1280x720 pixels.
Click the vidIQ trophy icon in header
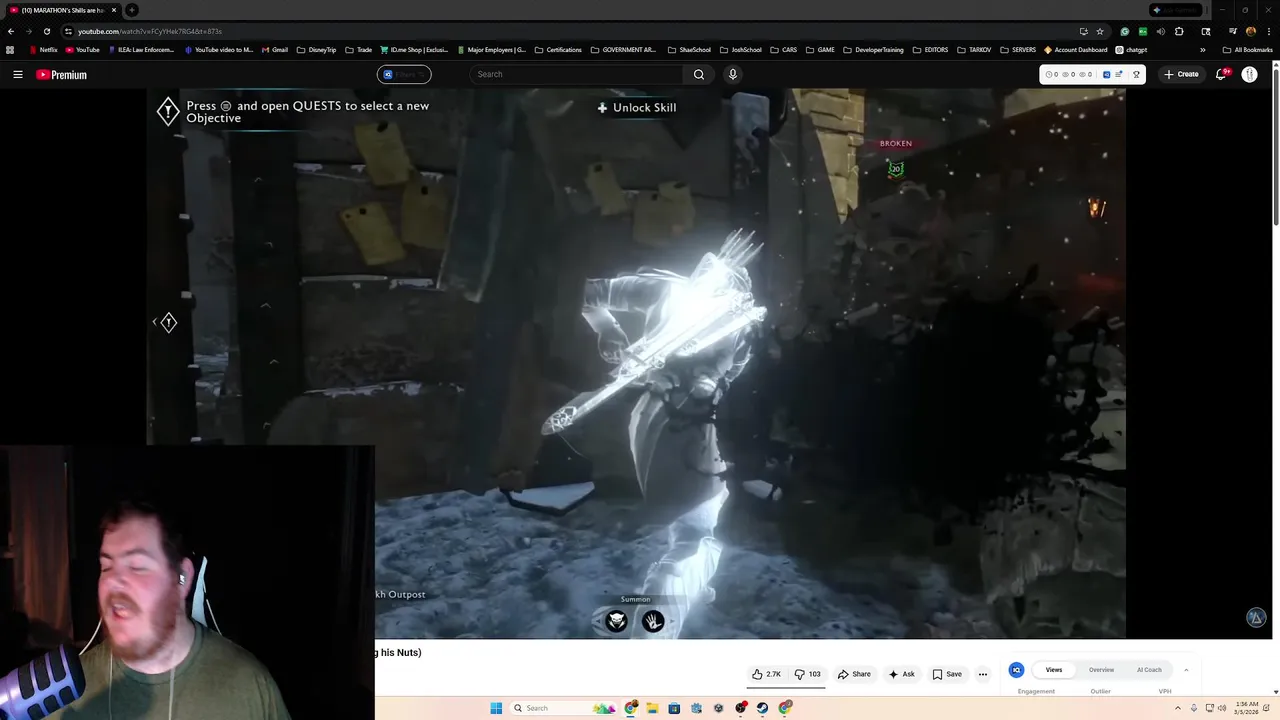coord(1136,75)
